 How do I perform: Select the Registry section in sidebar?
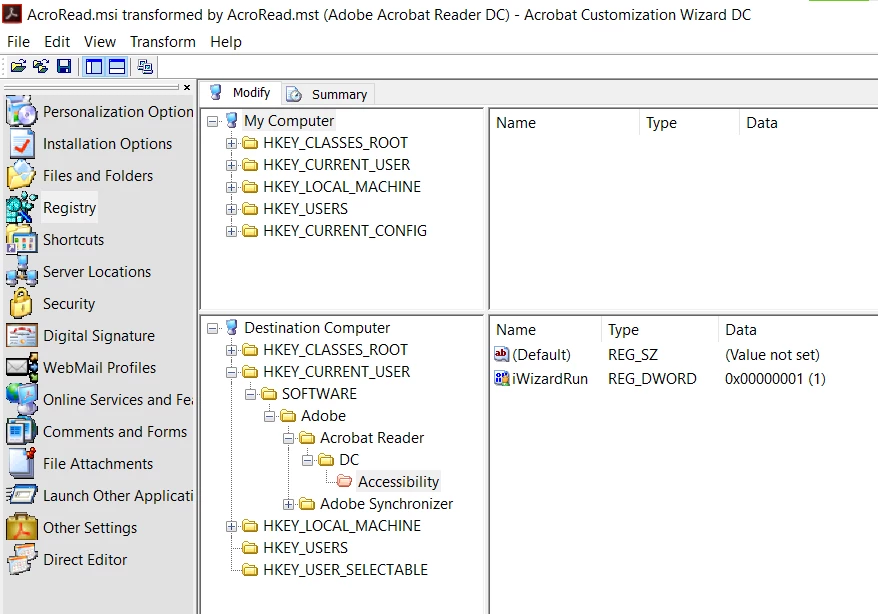52,208
